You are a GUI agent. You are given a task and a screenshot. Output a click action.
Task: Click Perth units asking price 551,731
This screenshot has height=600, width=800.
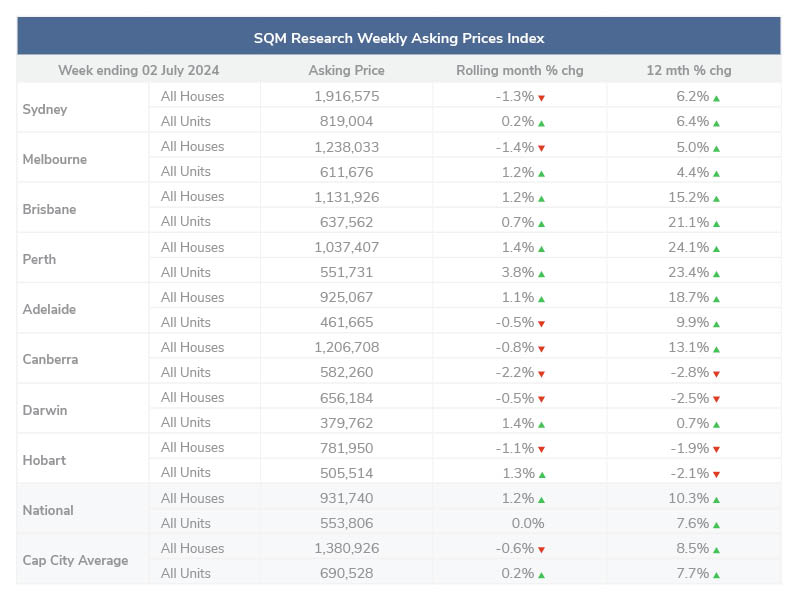(x=346, y=272)
